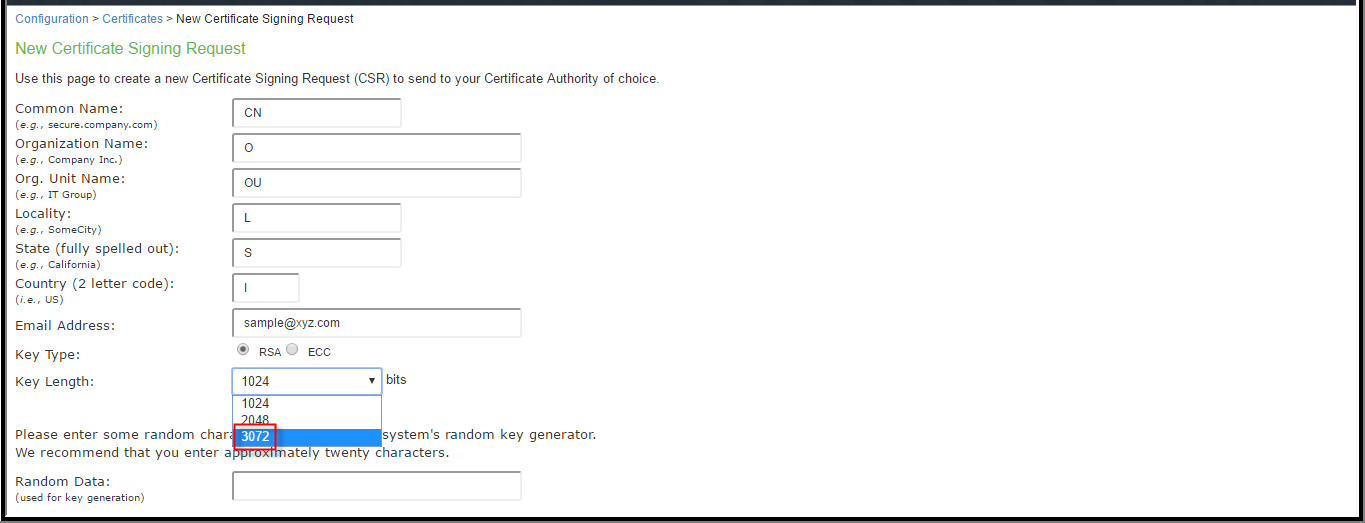Click the 'bits' text beside the dropdown
The image size is (1365, 523).
coord(396,380)
